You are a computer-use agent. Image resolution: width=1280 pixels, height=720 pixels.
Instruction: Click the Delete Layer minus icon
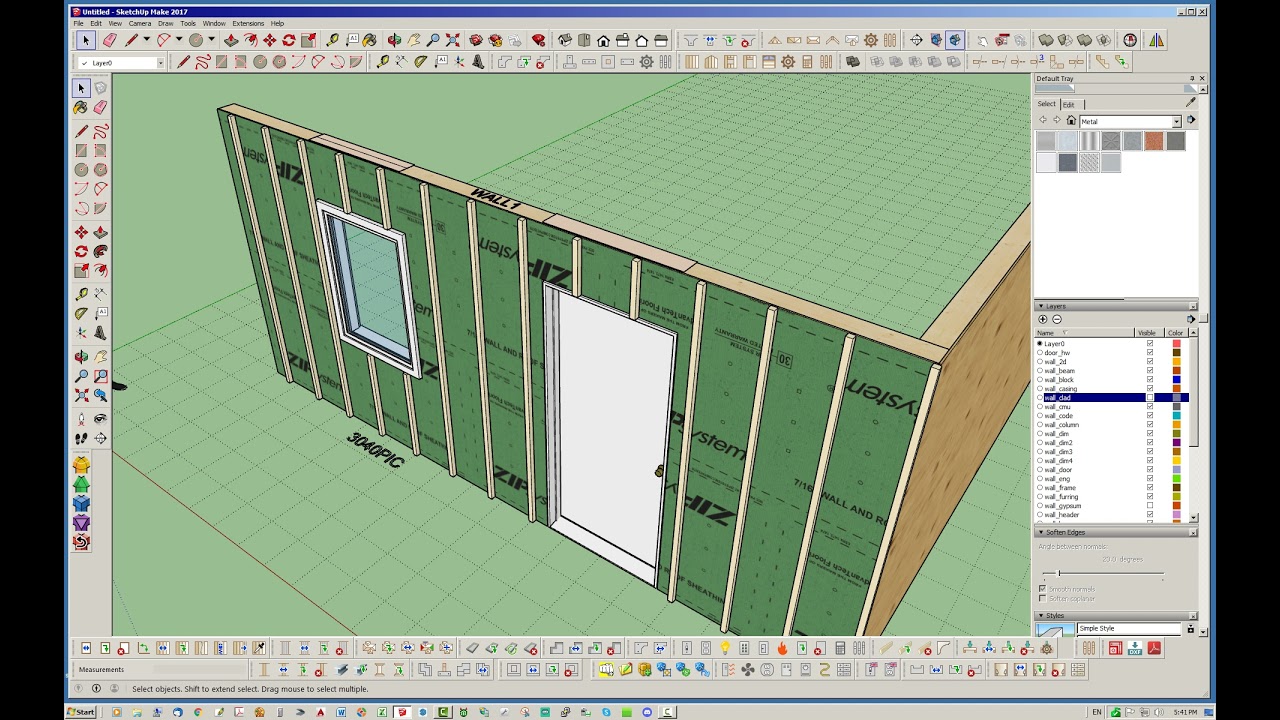(x=1057, y=319)
